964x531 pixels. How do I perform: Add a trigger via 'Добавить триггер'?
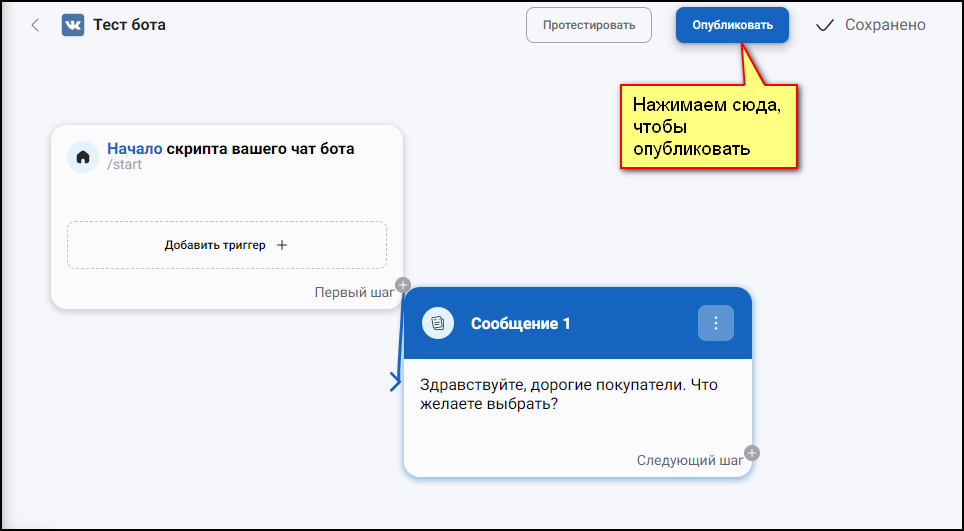click(x=227, y=245)
